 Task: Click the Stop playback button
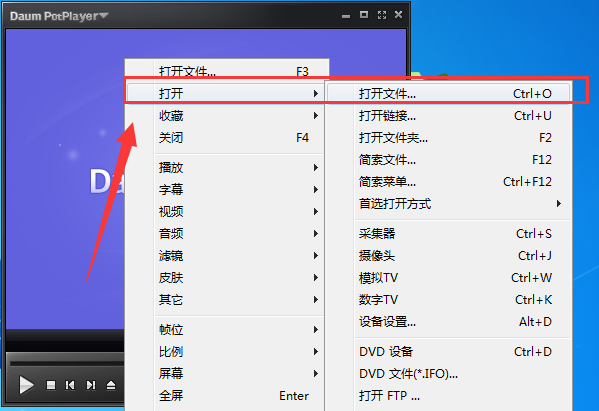click(x=51, y=385)
